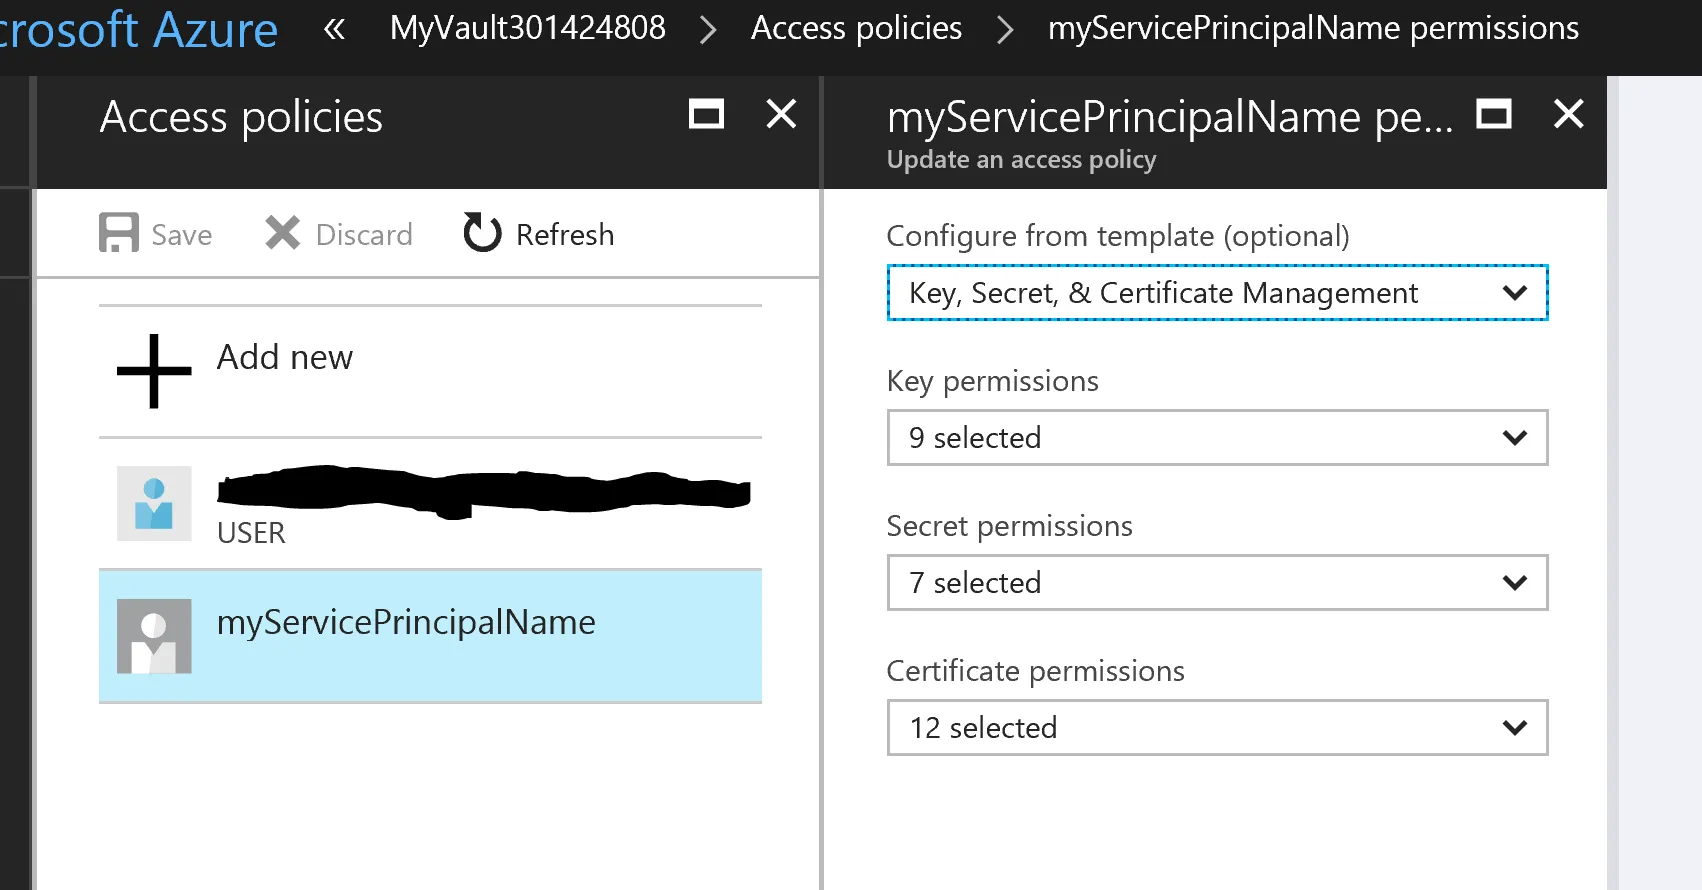1702x890 pixels.
Task: Click the Refresh circular arrow icon
Action: pyautogui.click(x=482, y=233)
